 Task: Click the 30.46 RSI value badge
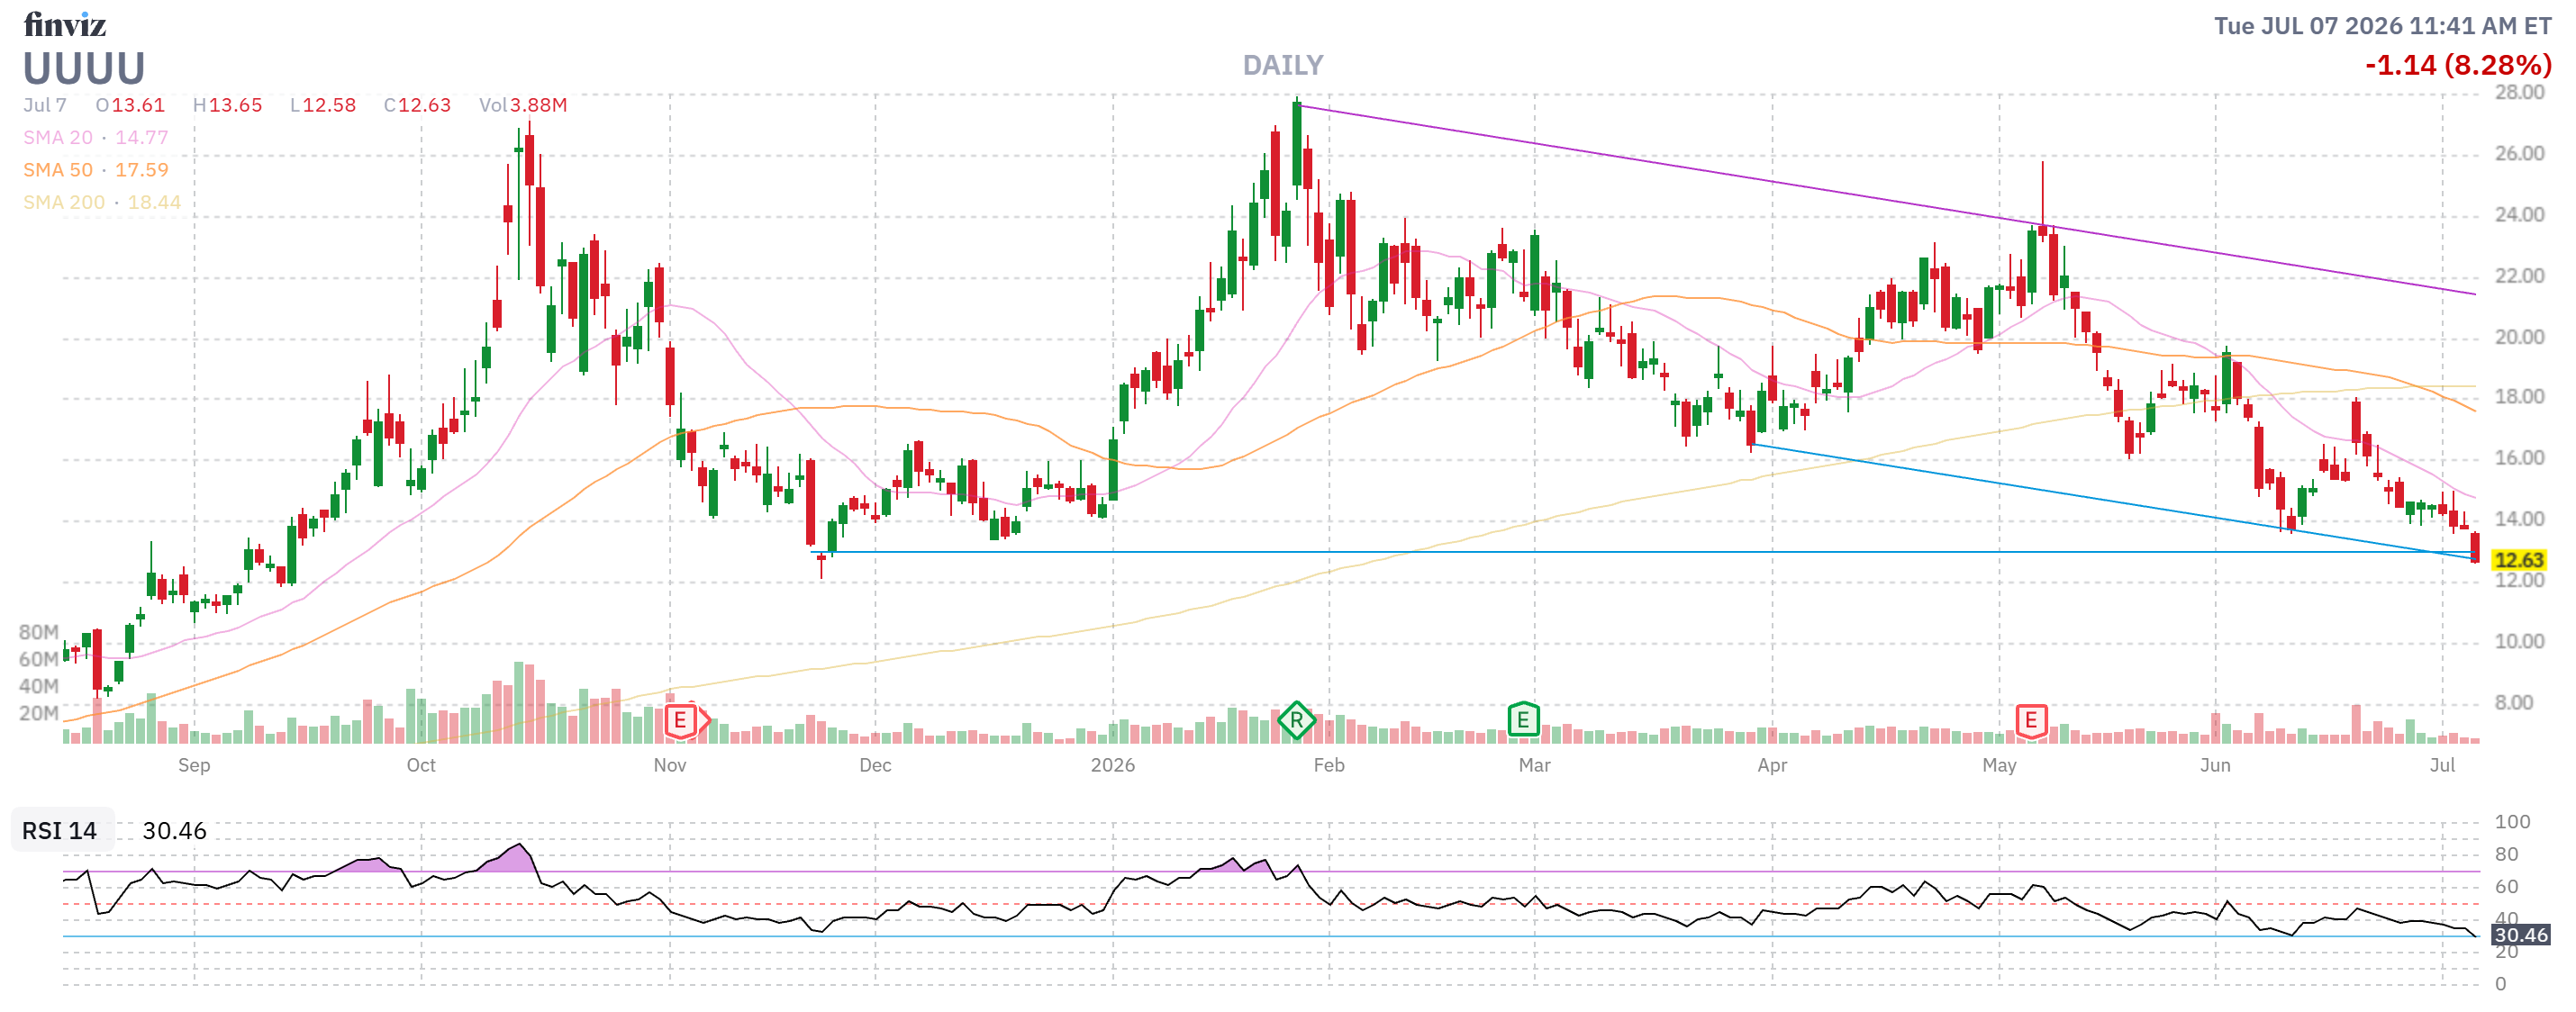[2520, 935]
